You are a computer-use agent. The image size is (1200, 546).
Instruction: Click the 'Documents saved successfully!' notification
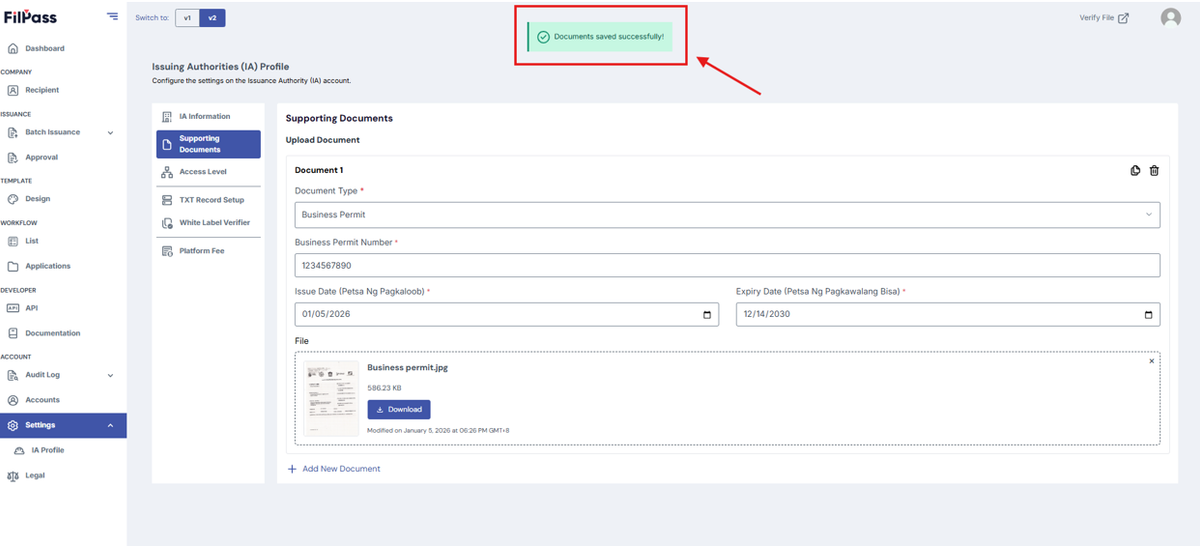[x=602, y=37]
